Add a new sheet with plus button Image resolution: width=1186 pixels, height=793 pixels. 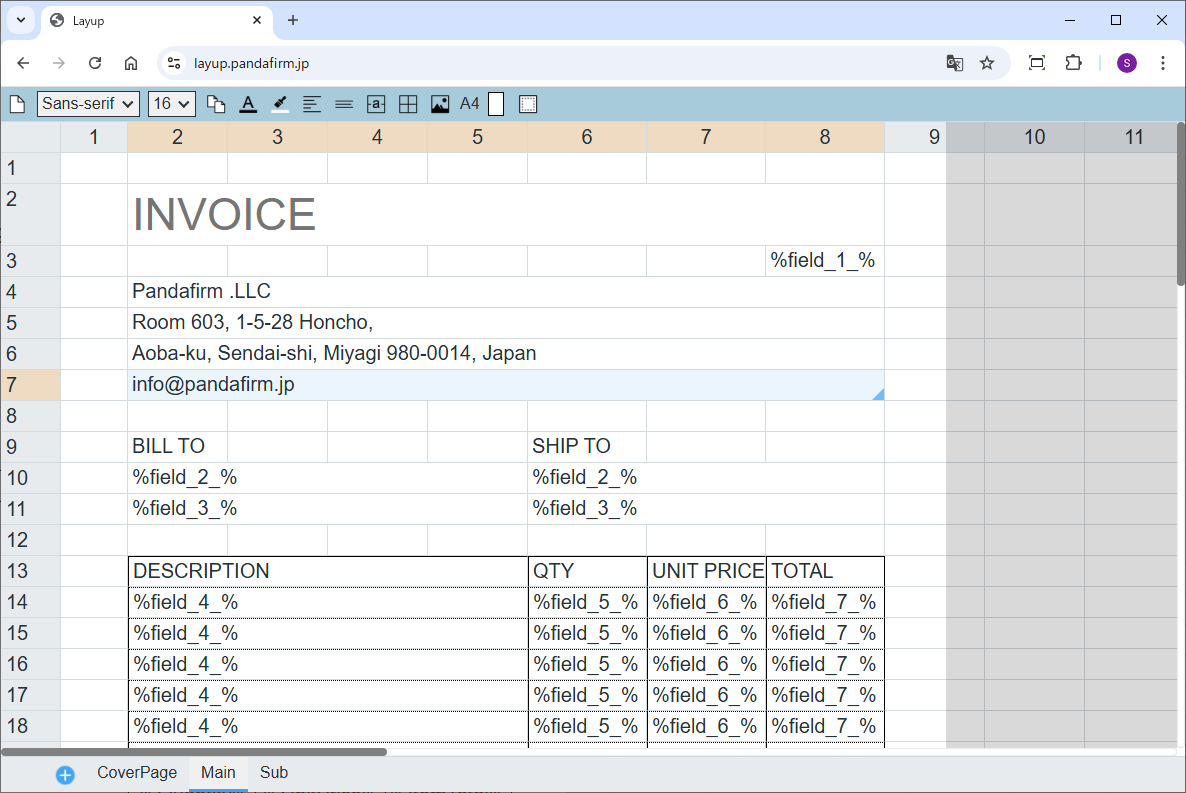65,774
